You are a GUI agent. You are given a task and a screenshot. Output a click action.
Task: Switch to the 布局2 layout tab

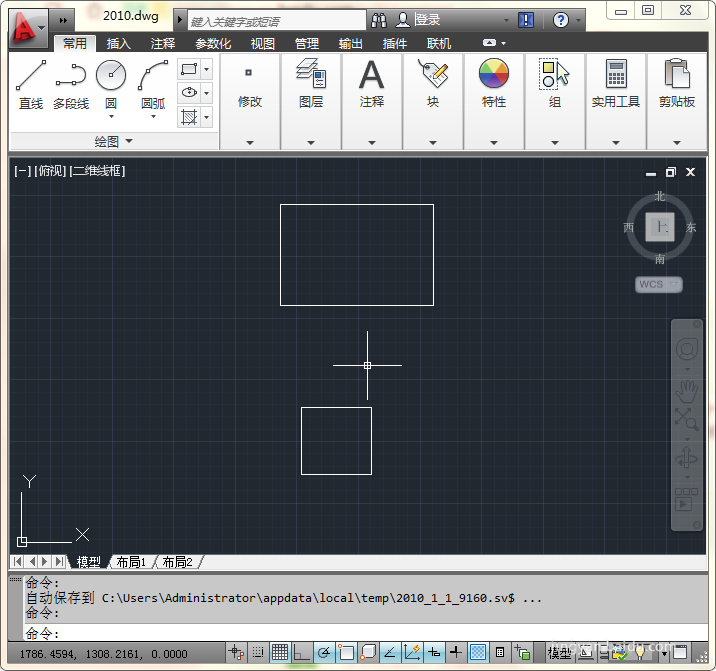[x=178, y=562]
